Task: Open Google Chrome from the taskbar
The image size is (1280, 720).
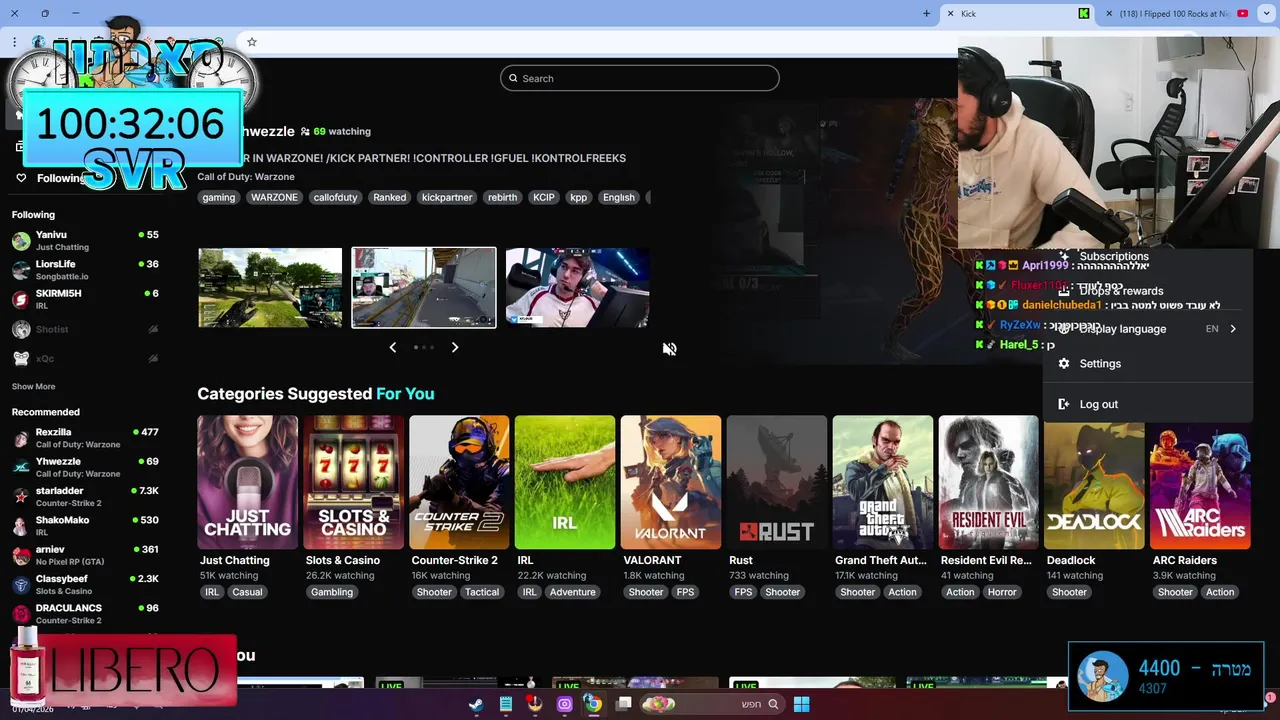Action: click(x=594, y=704)
